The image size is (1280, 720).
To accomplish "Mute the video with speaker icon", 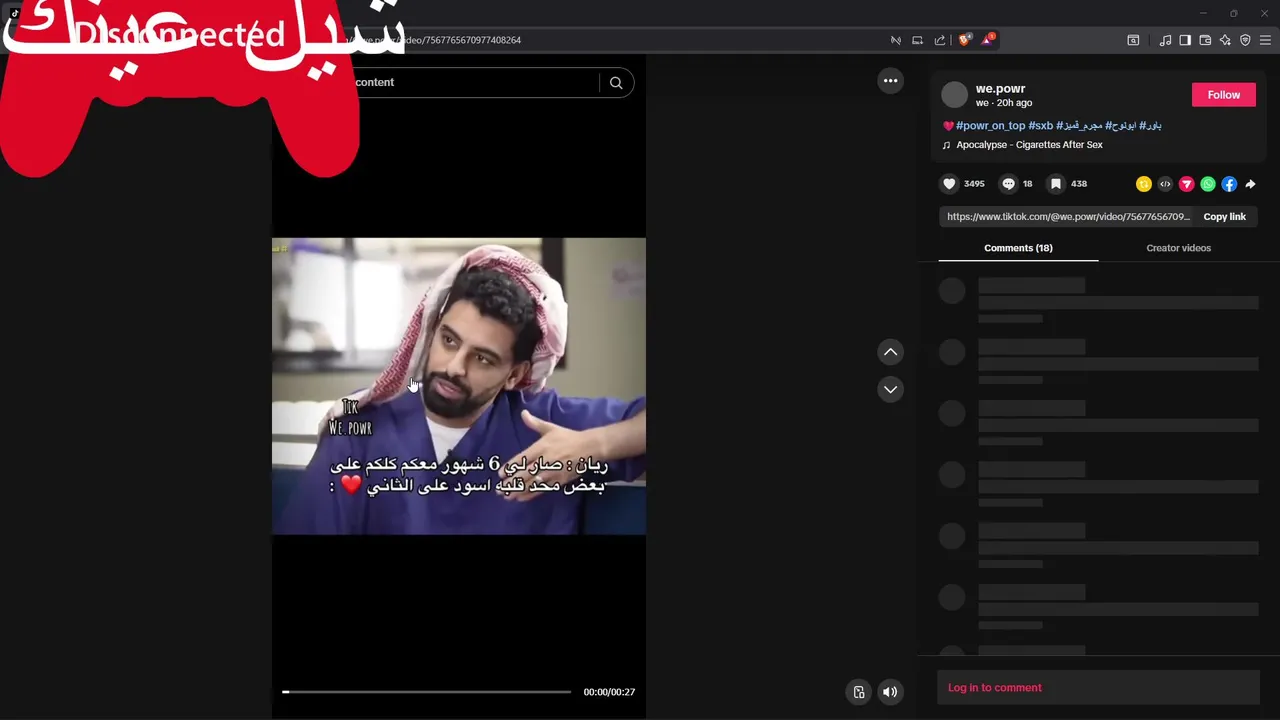I will pyautogui.click(x=890, y=692).
